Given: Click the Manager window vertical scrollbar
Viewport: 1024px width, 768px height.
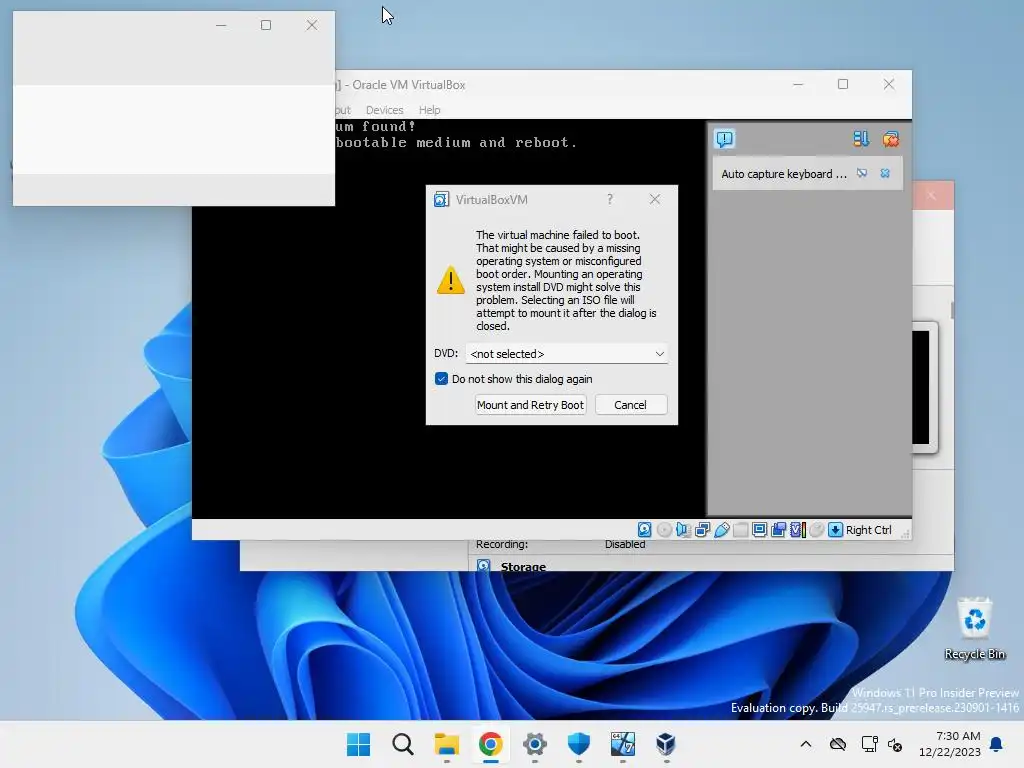Looking at the screenshot, I should (952, 310).
